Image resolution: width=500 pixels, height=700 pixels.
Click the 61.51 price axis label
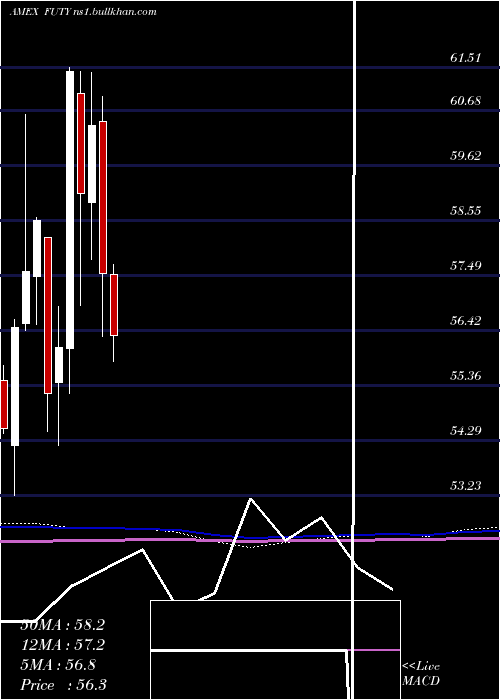pos(465,58)
